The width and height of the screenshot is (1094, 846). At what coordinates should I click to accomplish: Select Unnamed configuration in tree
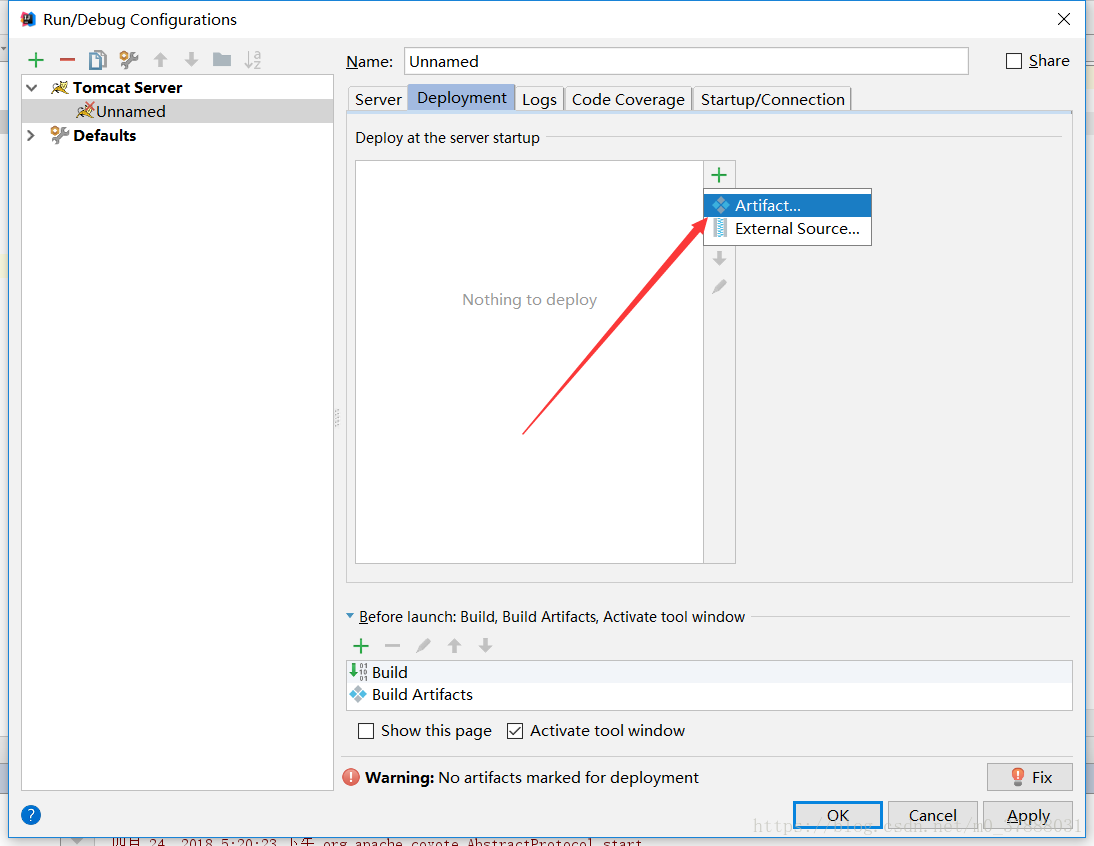[x=177, y=112]
